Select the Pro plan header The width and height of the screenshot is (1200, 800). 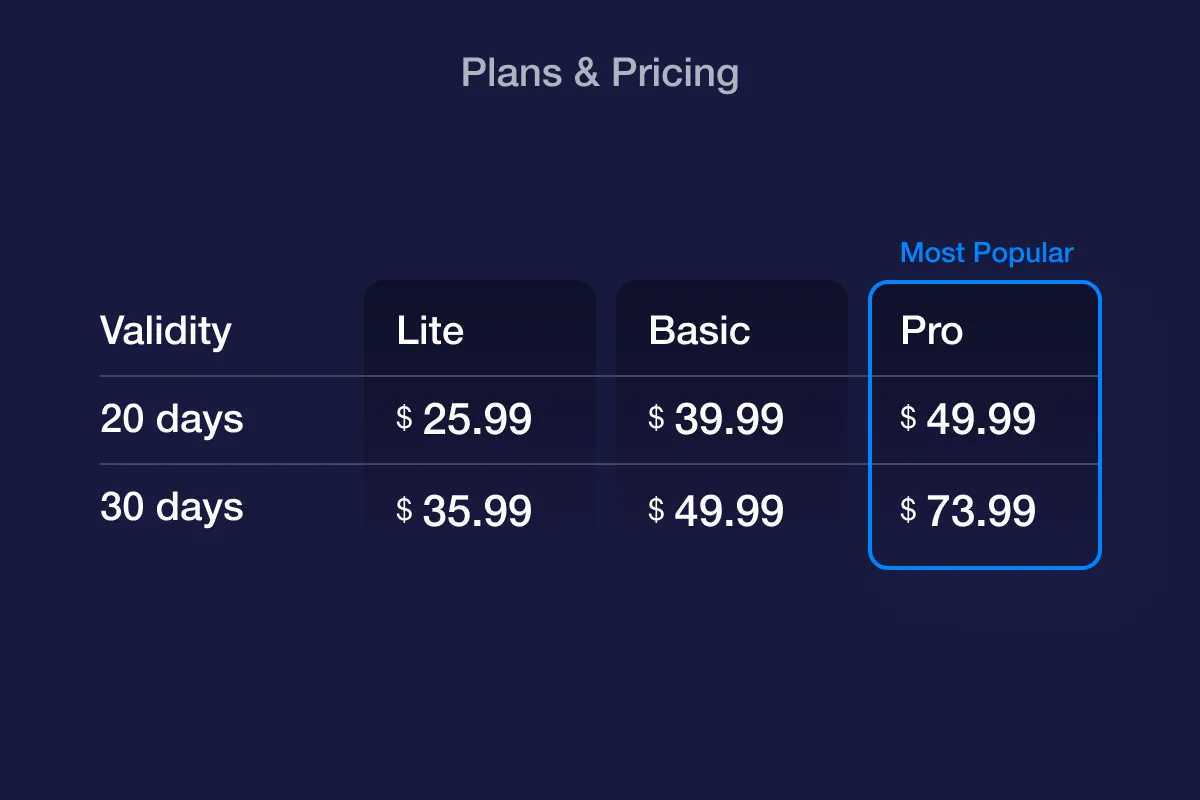click(931, 331)
